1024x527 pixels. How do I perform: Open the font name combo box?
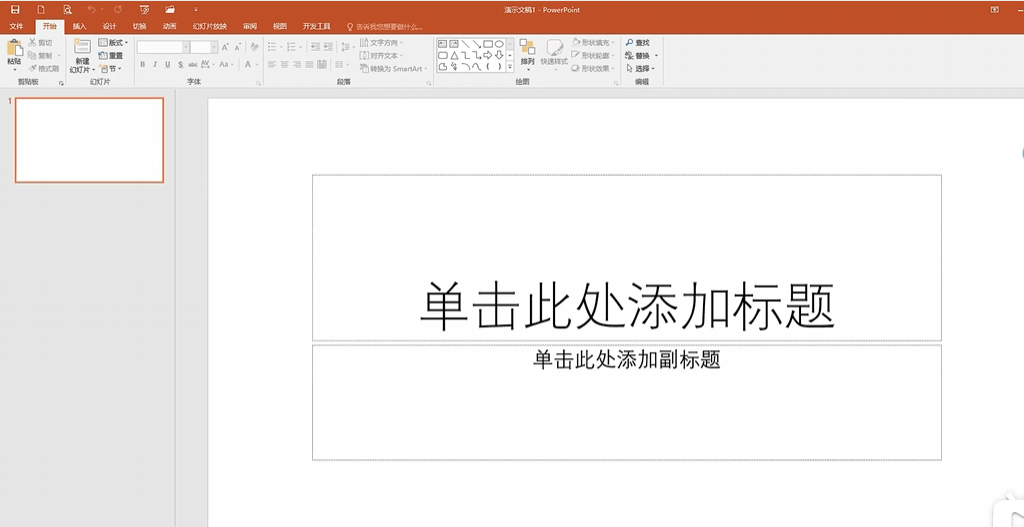[x=161, y=47]
